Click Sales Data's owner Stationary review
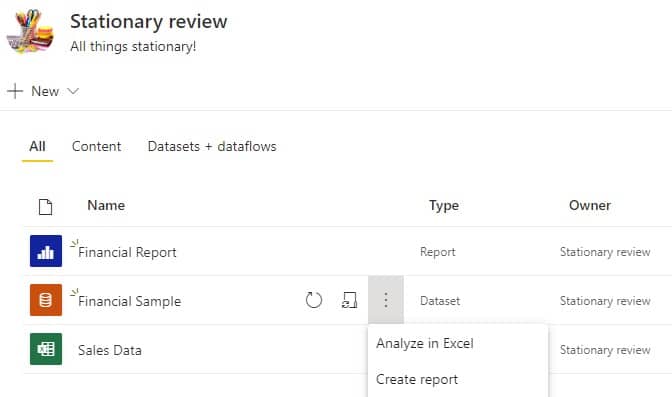 [605, 350]
